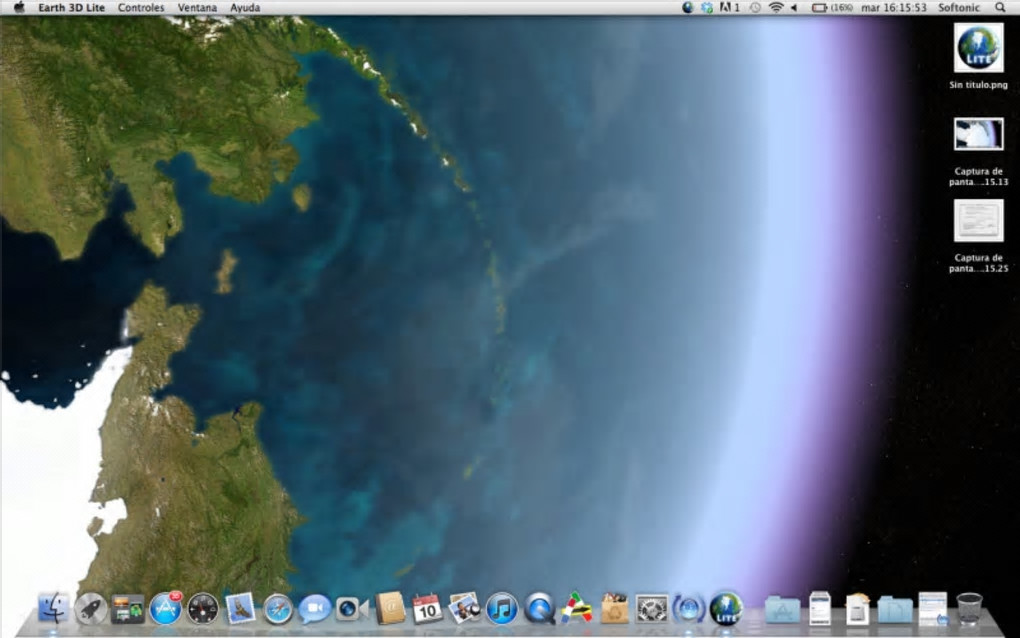Screen dimensions: 1020x638
Task: Open Dashboard from the Dock
Action: click(x=202, y=609)
